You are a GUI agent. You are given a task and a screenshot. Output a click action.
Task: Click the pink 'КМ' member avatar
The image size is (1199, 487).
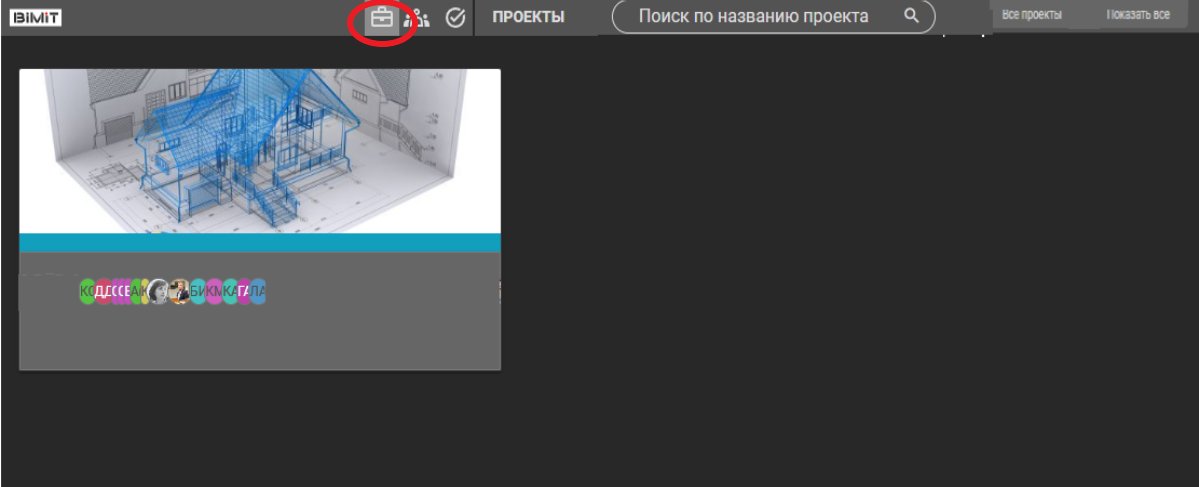pyautogui.click(x=214, y=291)
